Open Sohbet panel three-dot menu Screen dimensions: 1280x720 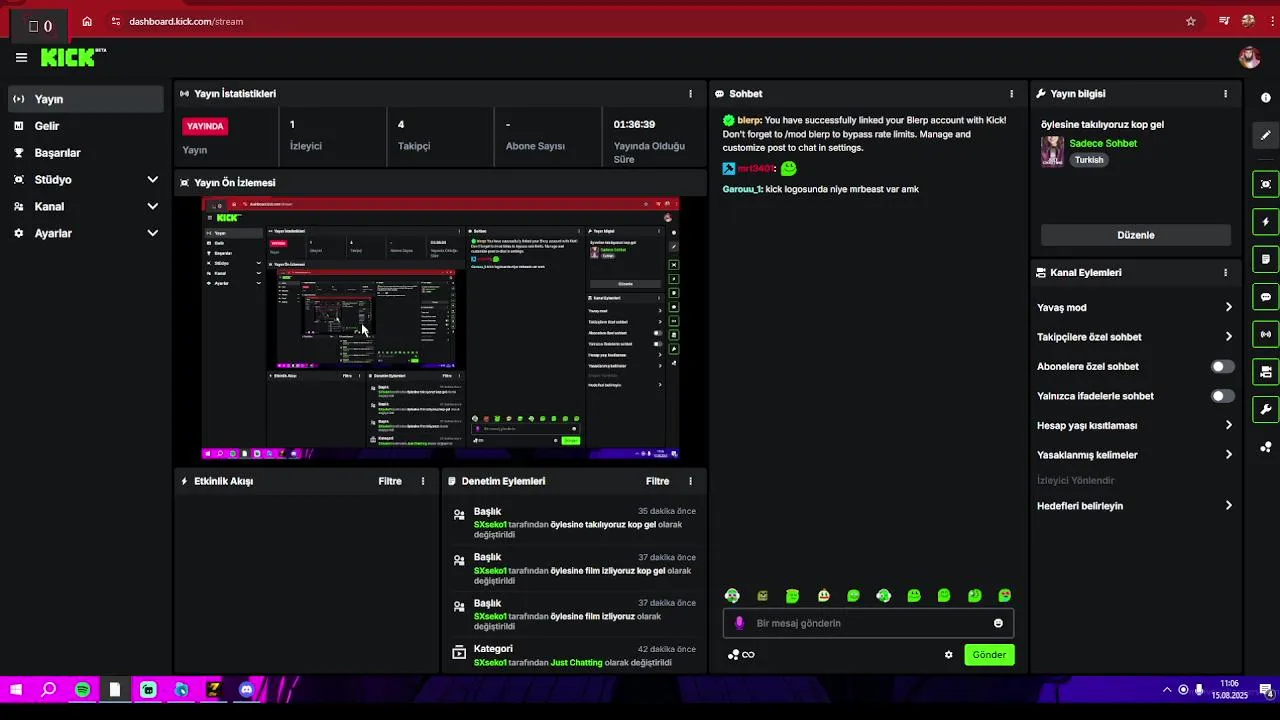pos(1011,94)
